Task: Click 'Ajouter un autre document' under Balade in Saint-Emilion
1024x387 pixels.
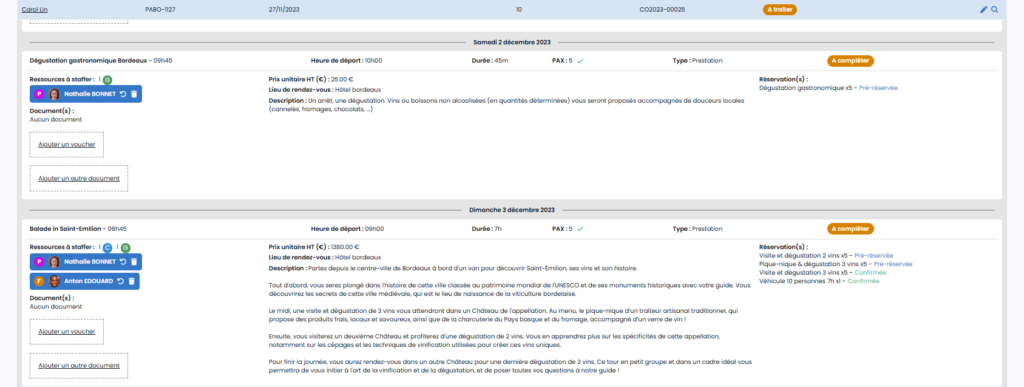Action: click(x=79, y=365)
